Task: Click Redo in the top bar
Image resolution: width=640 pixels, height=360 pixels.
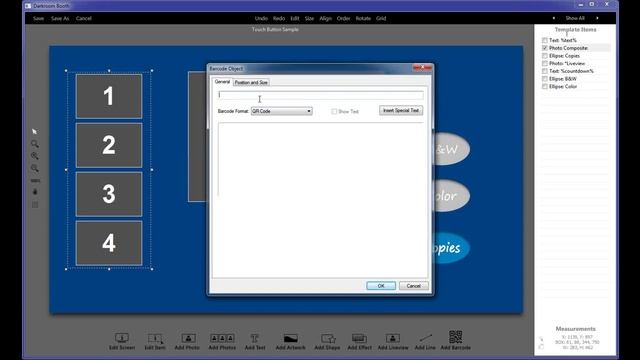Action: (279, 18)
